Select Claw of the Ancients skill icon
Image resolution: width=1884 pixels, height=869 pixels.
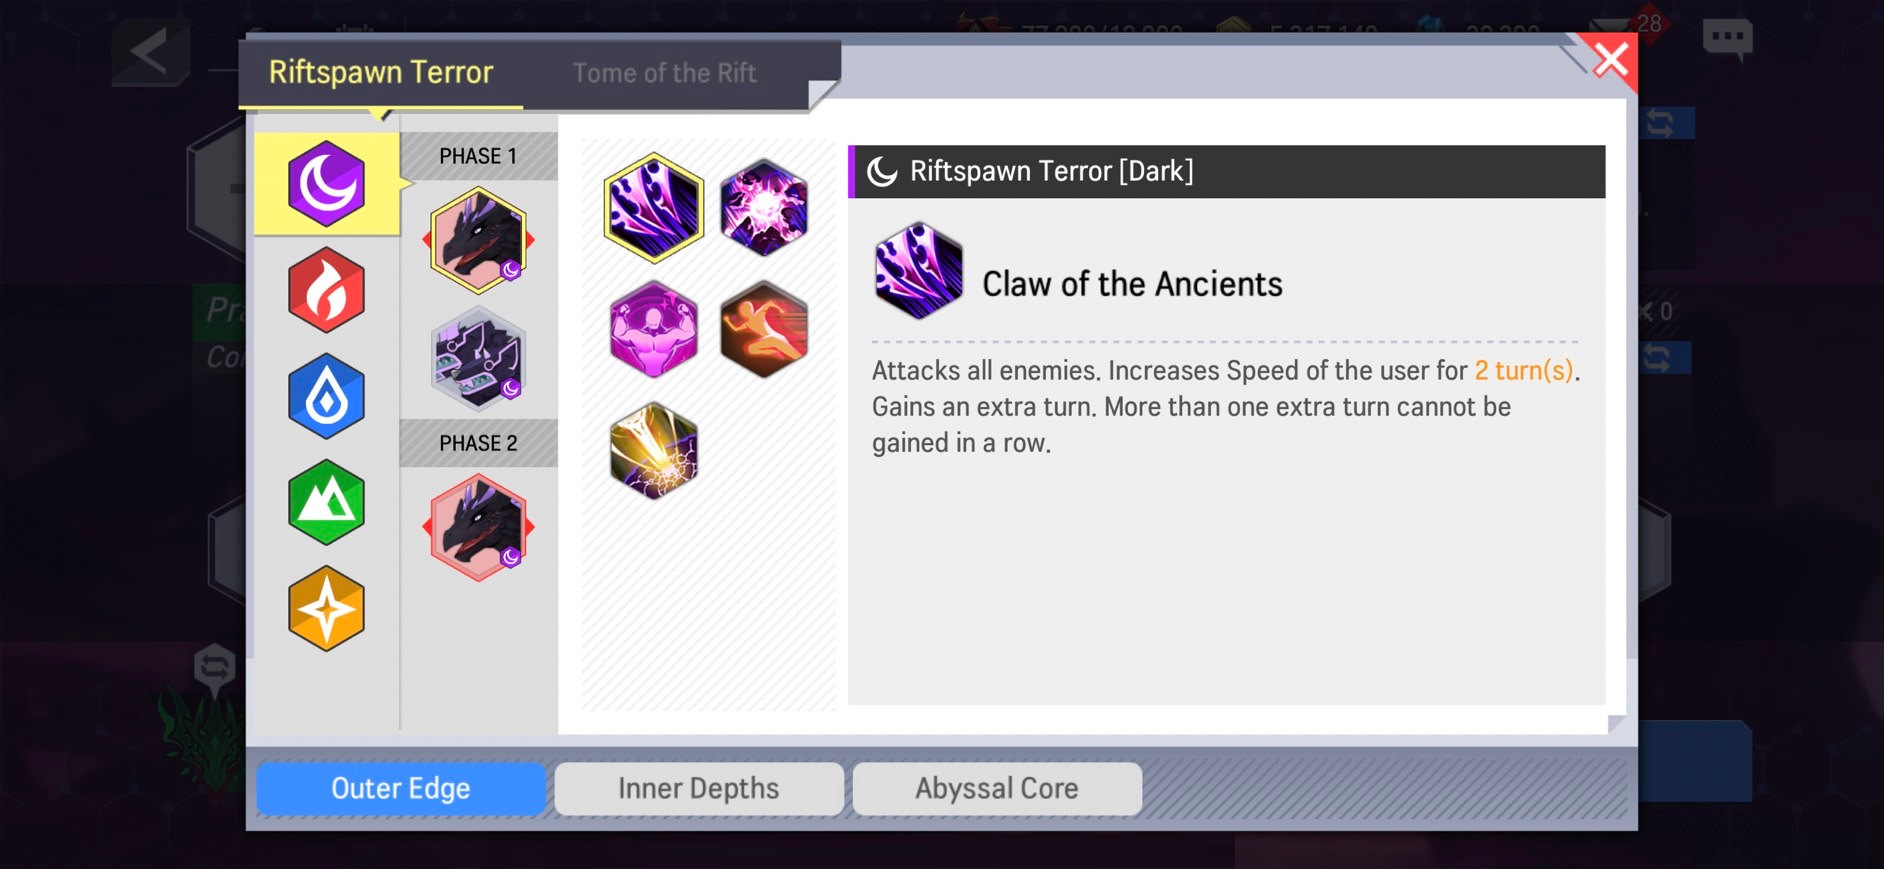point(654,208)
